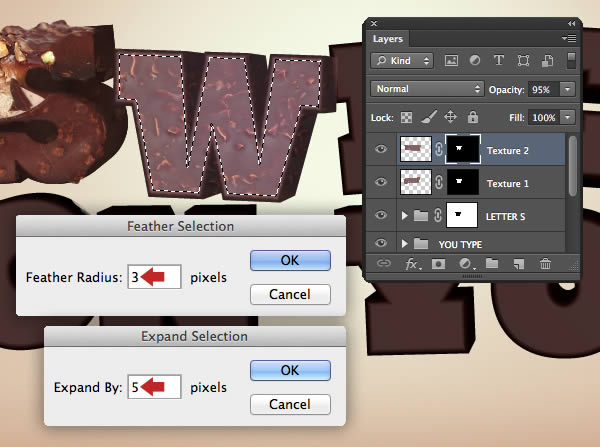The width and height of the screenshot is (600, 447).
Task: Filter layers by pixel layer icon
Action: [x=451, y=60]
